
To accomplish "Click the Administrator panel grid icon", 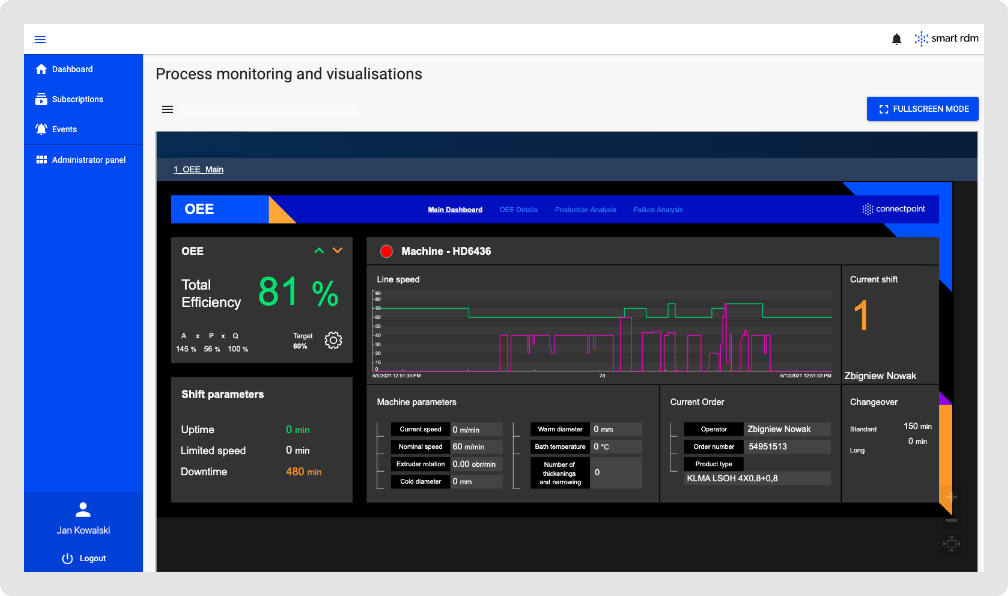I will [x=41, y=159].
